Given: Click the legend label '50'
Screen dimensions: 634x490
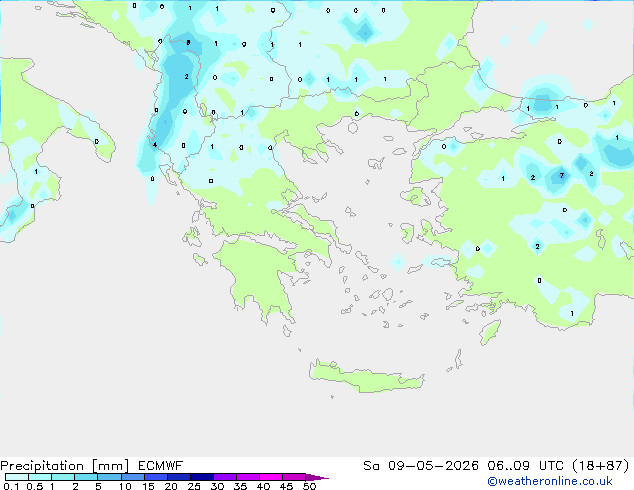Looking at the screenshot, I should 309,486.
